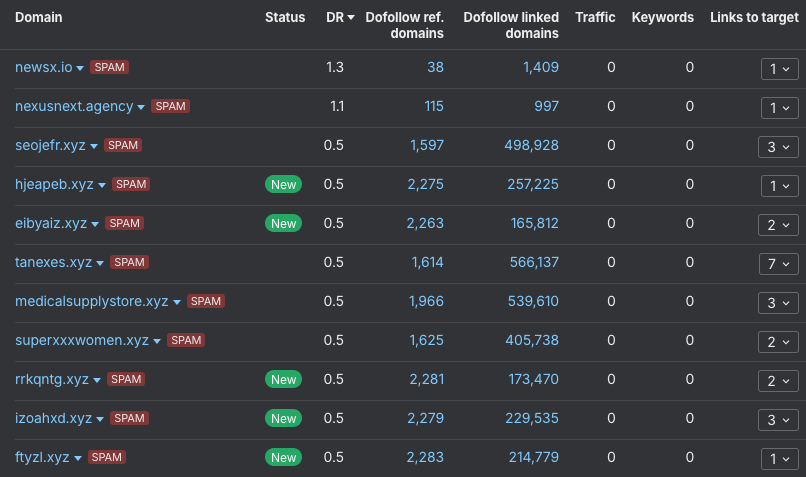The height and width of the screenshot is (477, 806).
Task: Expand the dropdown arrow next to tanexes.xyz
Action: pyautogui.click(x=100, y=264)
